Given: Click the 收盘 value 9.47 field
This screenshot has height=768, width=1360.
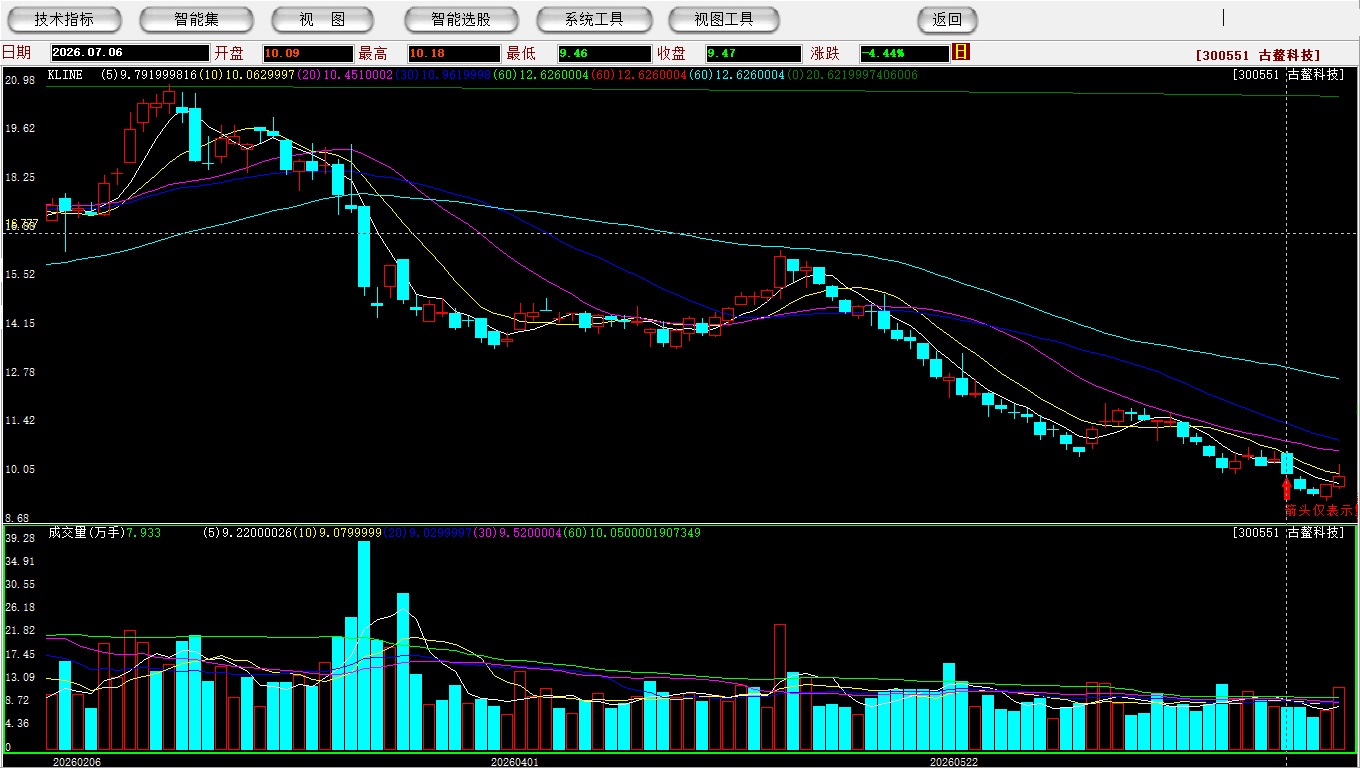Looking at the screenshot, I should [754, 53].
